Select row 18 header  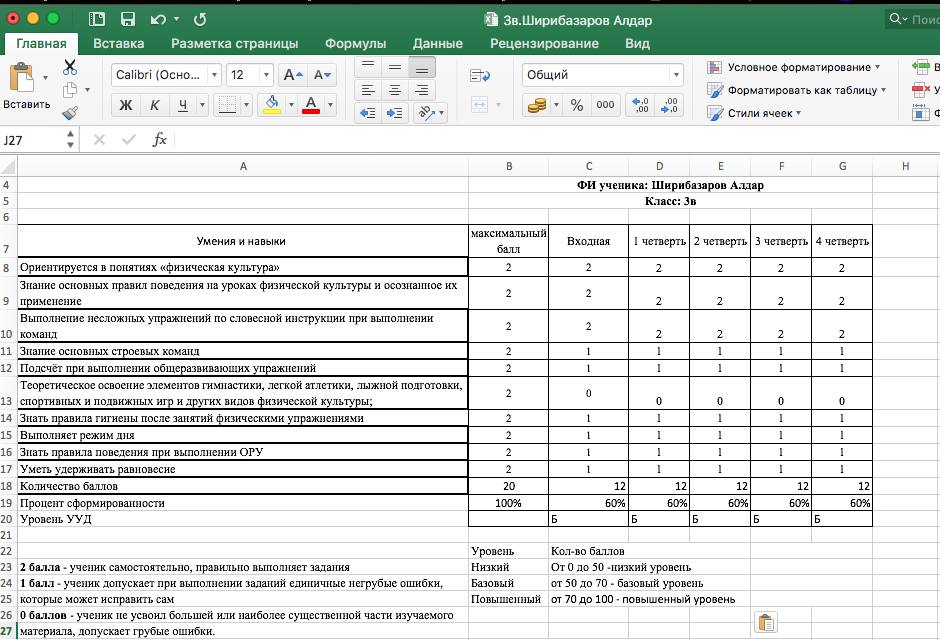point(7,486)
